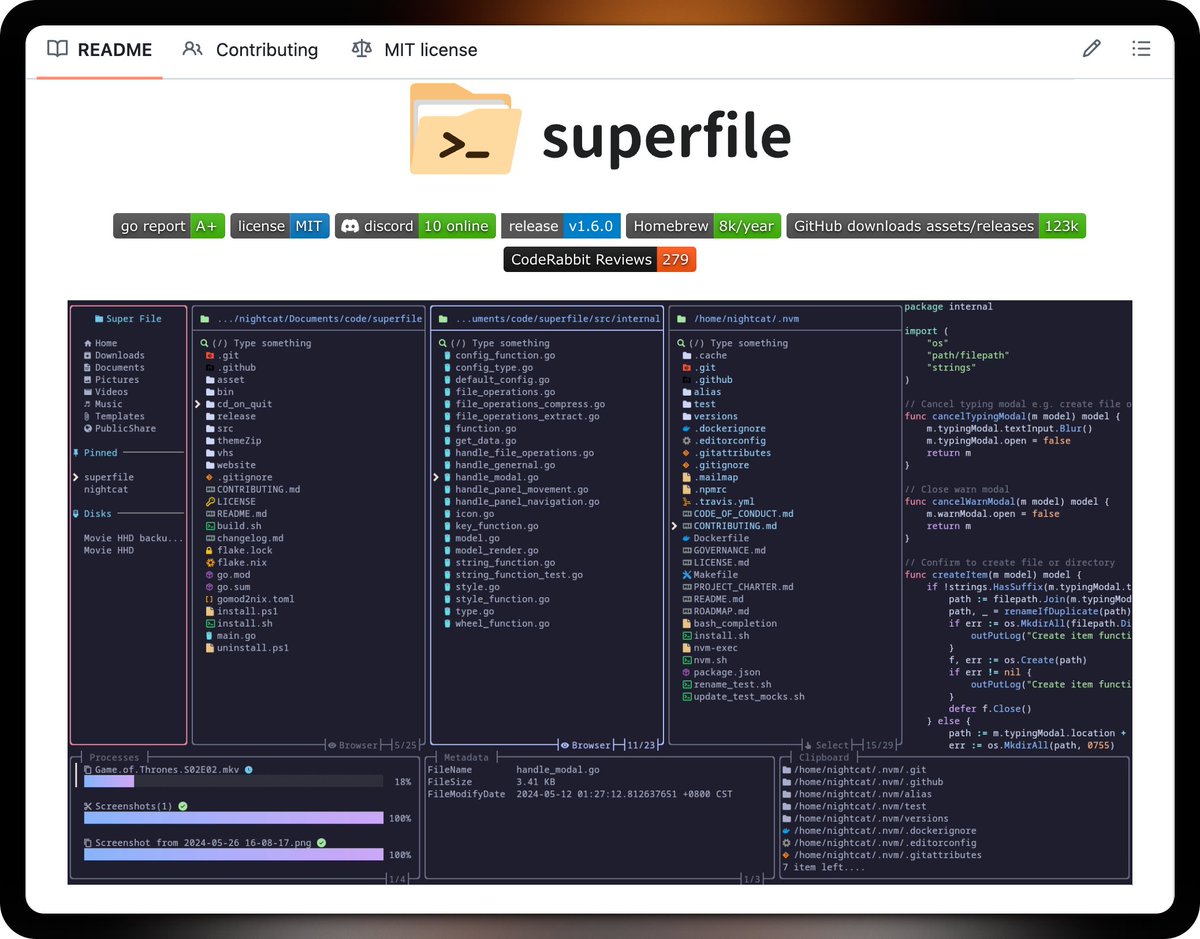Click the terminal icon beside build.sh
This screenshot has height=939, width=1200.
(x=209, y=526)
